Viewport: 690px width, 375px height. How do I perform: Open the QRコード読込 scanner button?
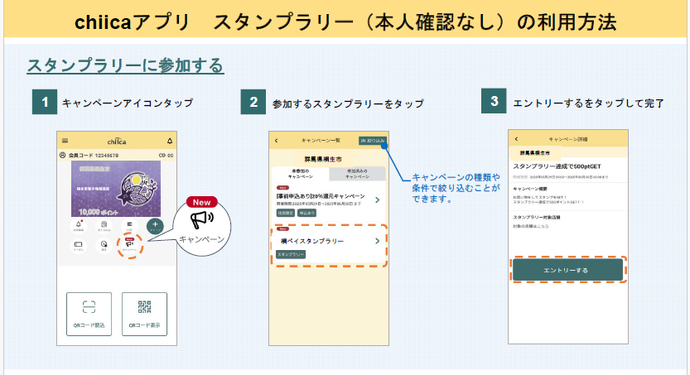click(89, 314)
